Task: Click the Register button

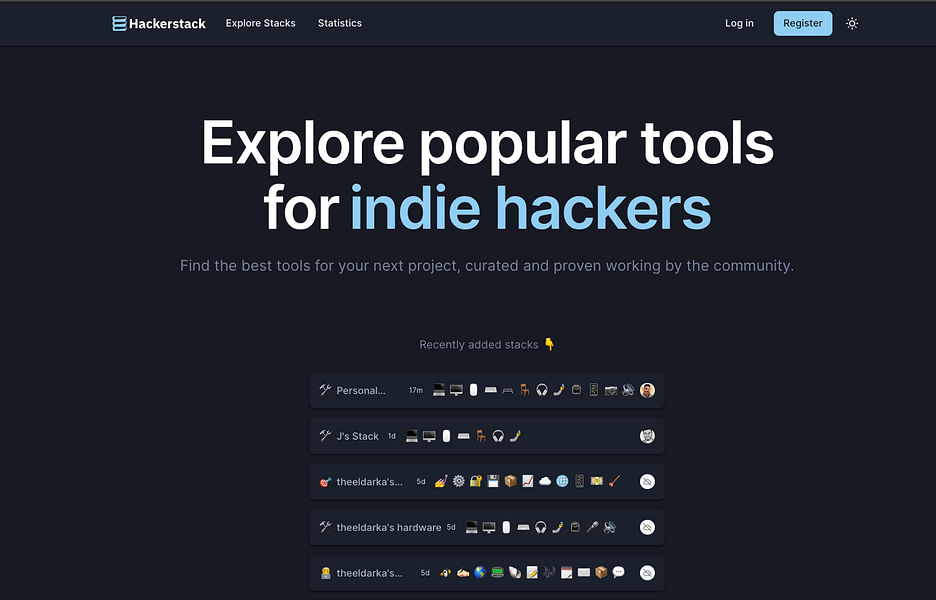Action: pos(803,22)
